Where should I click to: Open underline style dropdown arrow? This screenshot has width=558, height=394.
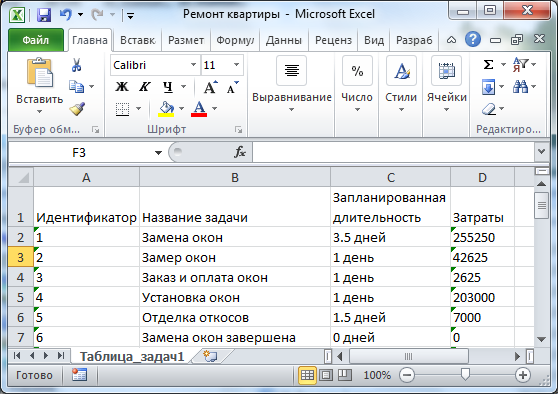pos(184,86)
